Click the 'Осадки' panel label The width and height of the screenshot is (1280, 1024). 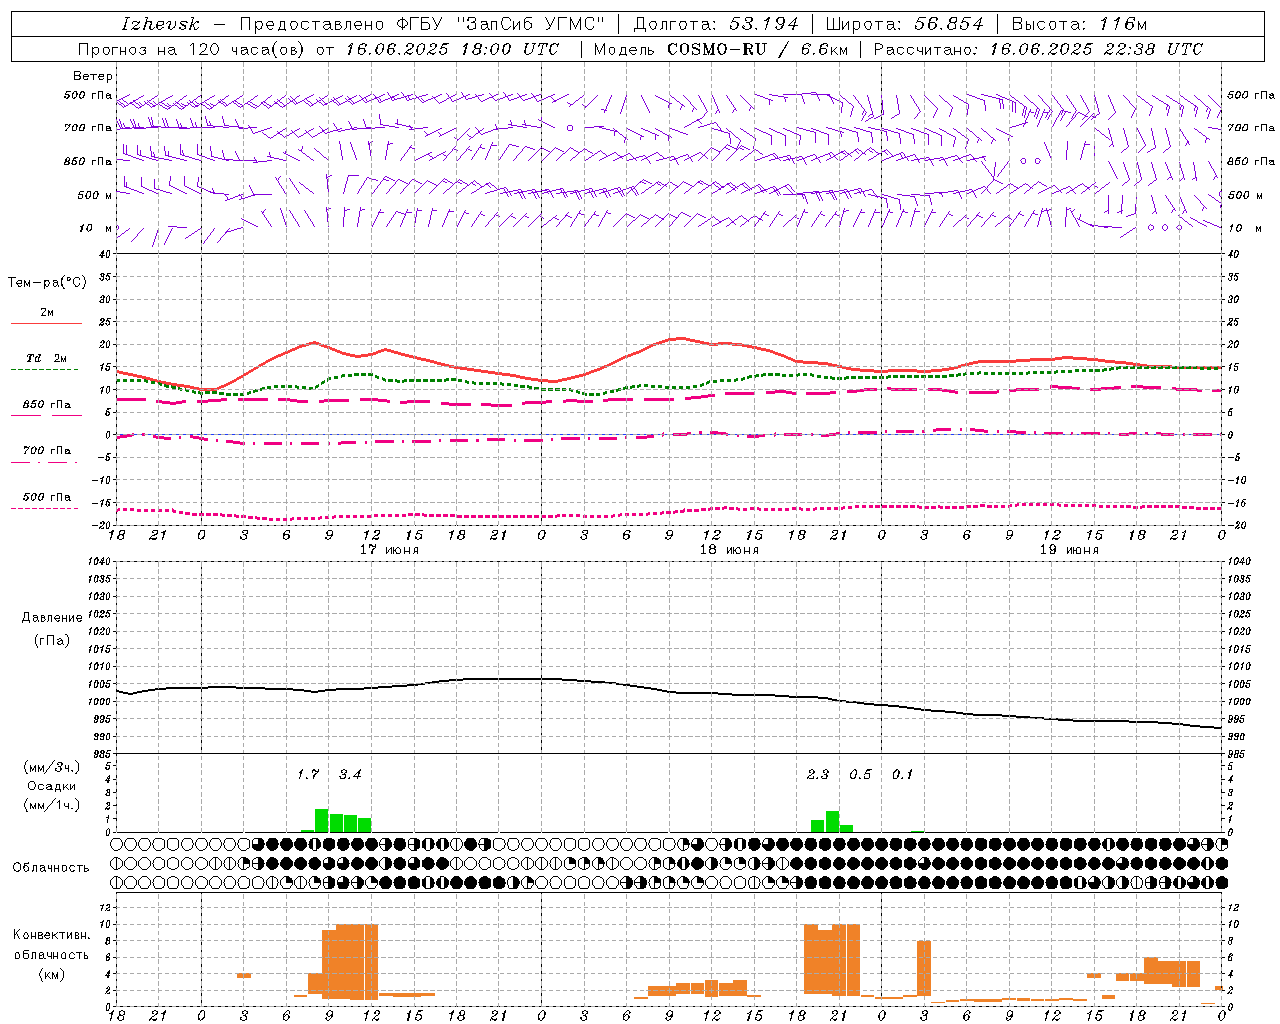point(51,786)
